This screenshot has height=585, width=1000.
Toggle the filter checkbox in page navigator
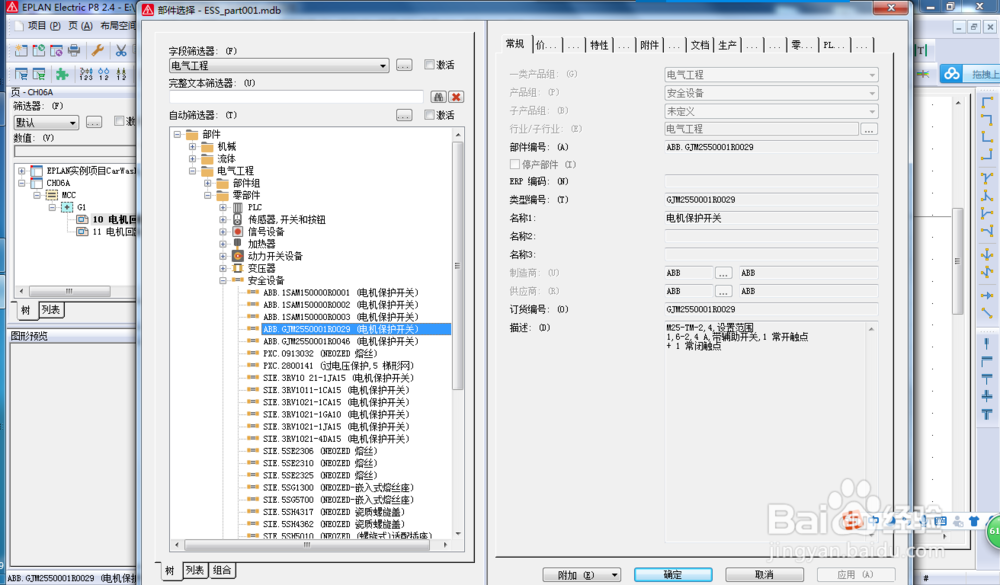pos(119,121)
